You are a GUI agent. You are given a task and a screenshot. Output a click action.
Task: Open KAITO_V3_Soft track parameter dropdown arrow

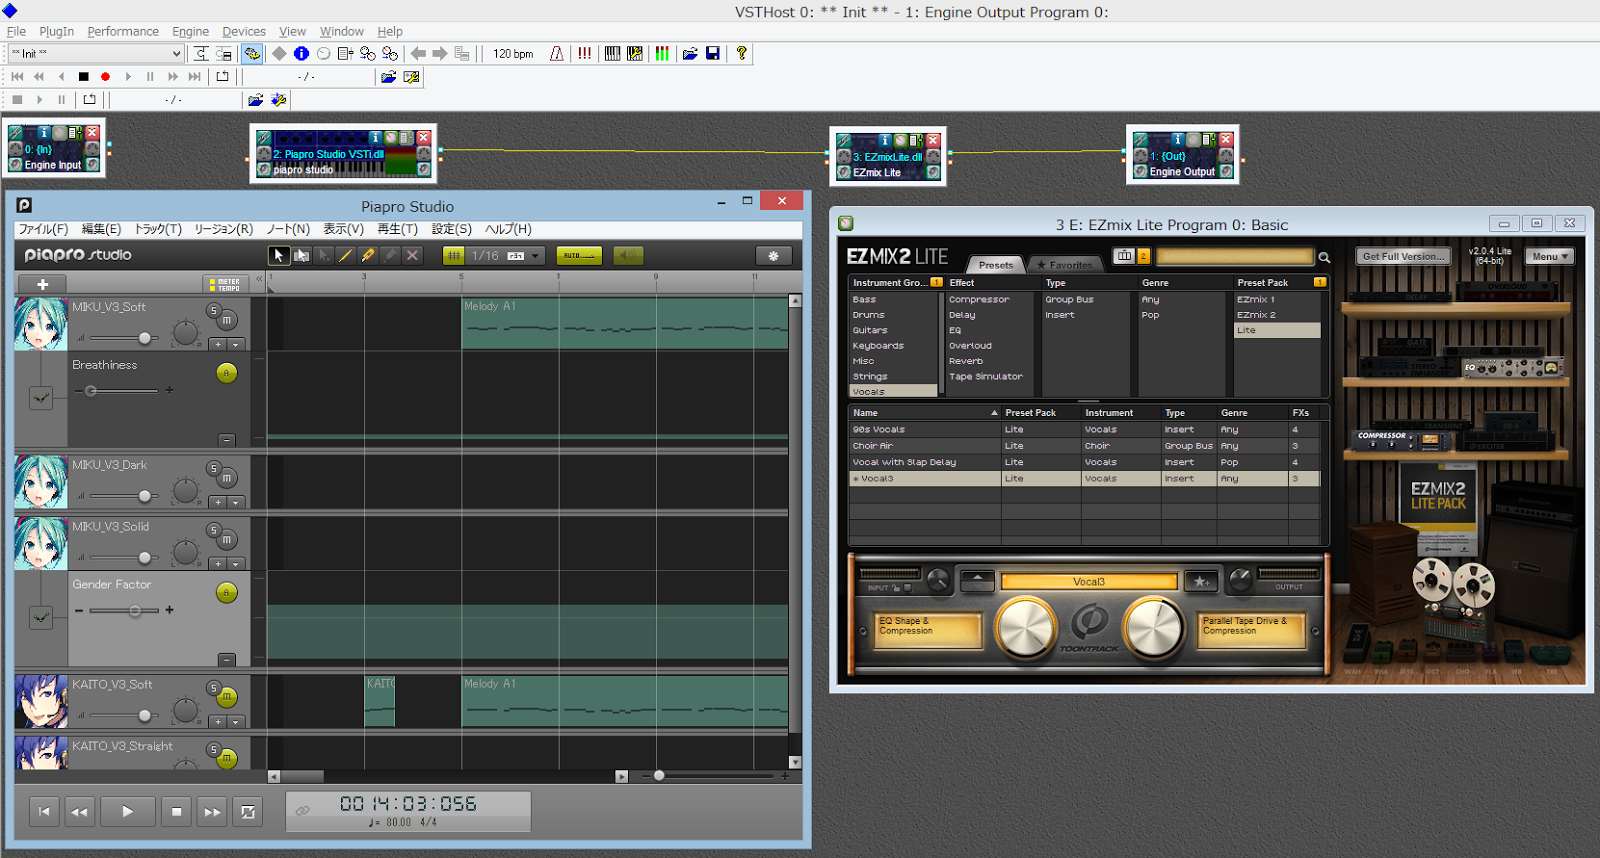coord(236,721)
